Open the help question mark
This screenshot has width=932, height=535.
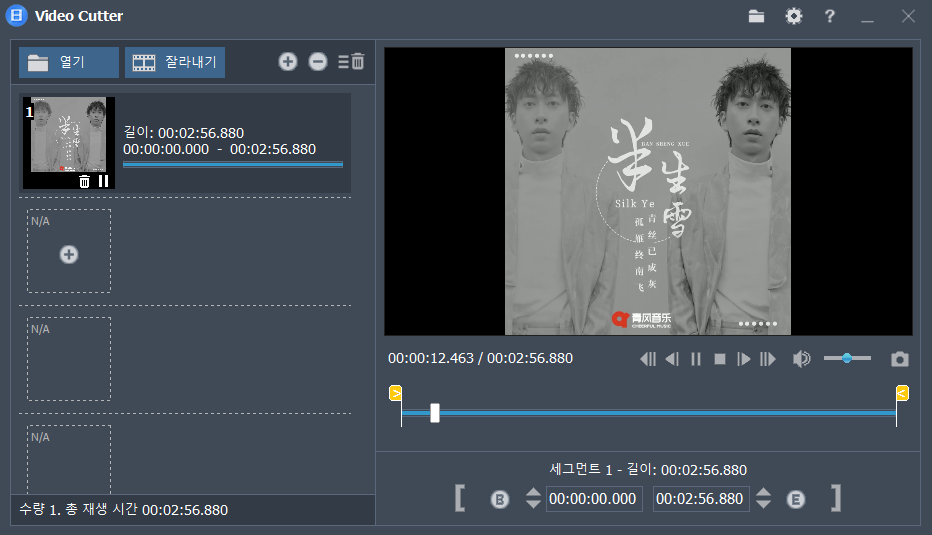830,16
